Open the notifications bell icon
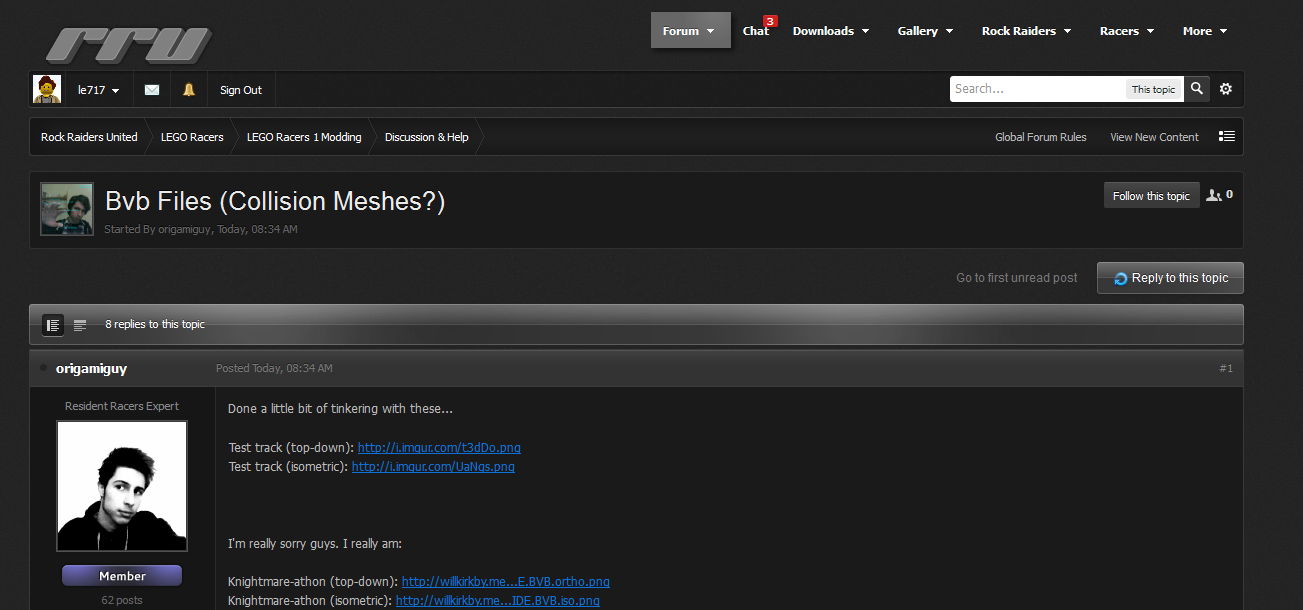Image resolution: width=1303 pixels, height=610 pixels. pos(189,90)
